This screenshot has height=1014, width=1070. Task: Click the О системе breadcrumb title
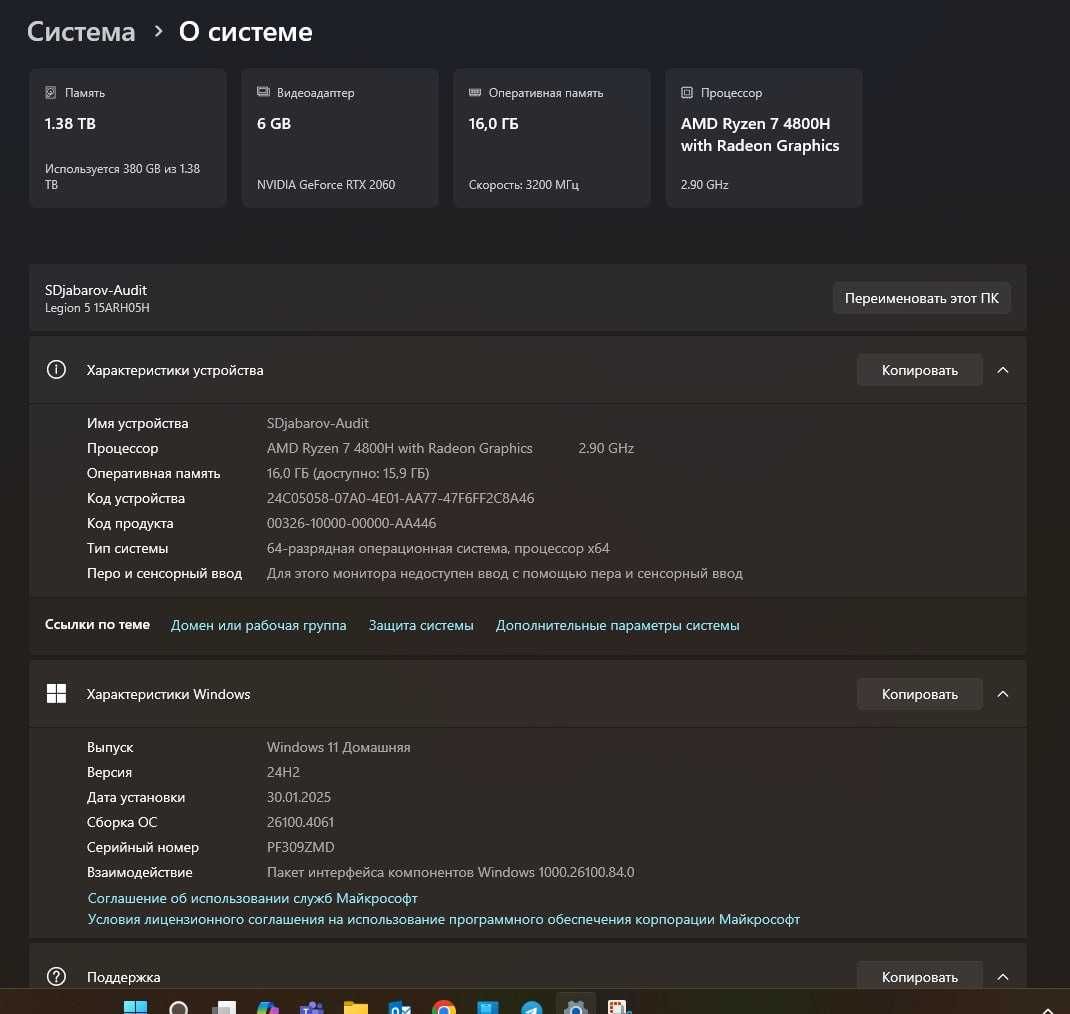tap(246, 32)
